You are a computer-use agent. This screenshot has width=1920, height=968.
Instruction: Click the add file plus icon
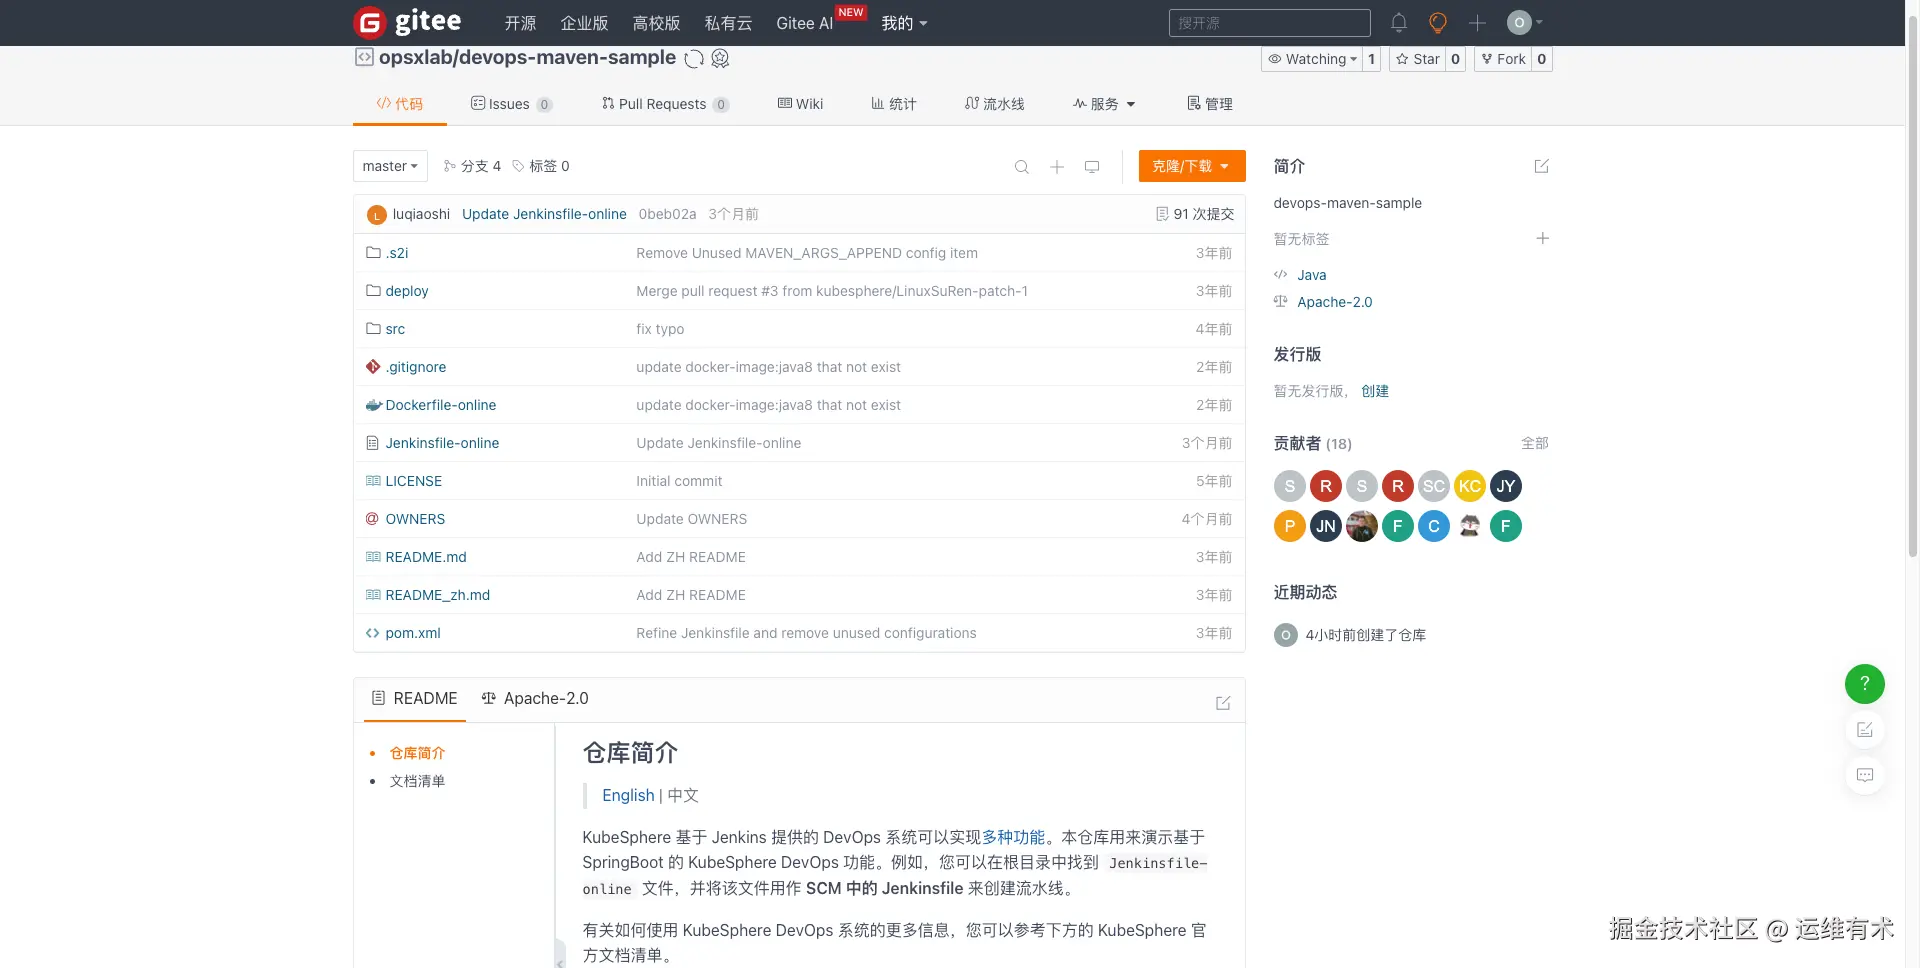1057,167
